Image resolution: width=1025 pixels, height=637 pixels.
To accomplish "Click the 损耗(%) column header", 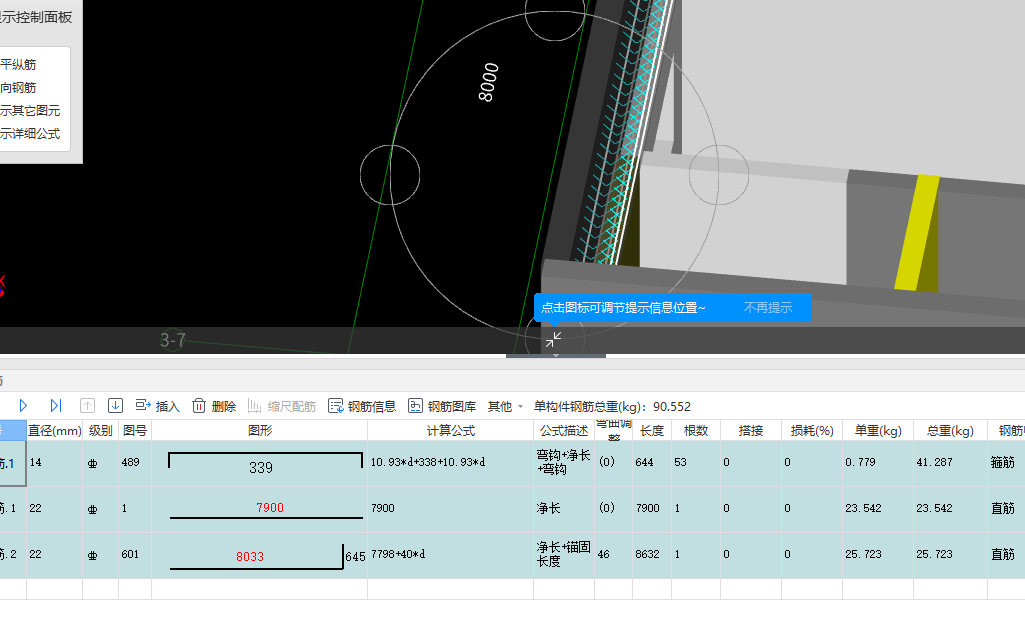I will [812, 430].
